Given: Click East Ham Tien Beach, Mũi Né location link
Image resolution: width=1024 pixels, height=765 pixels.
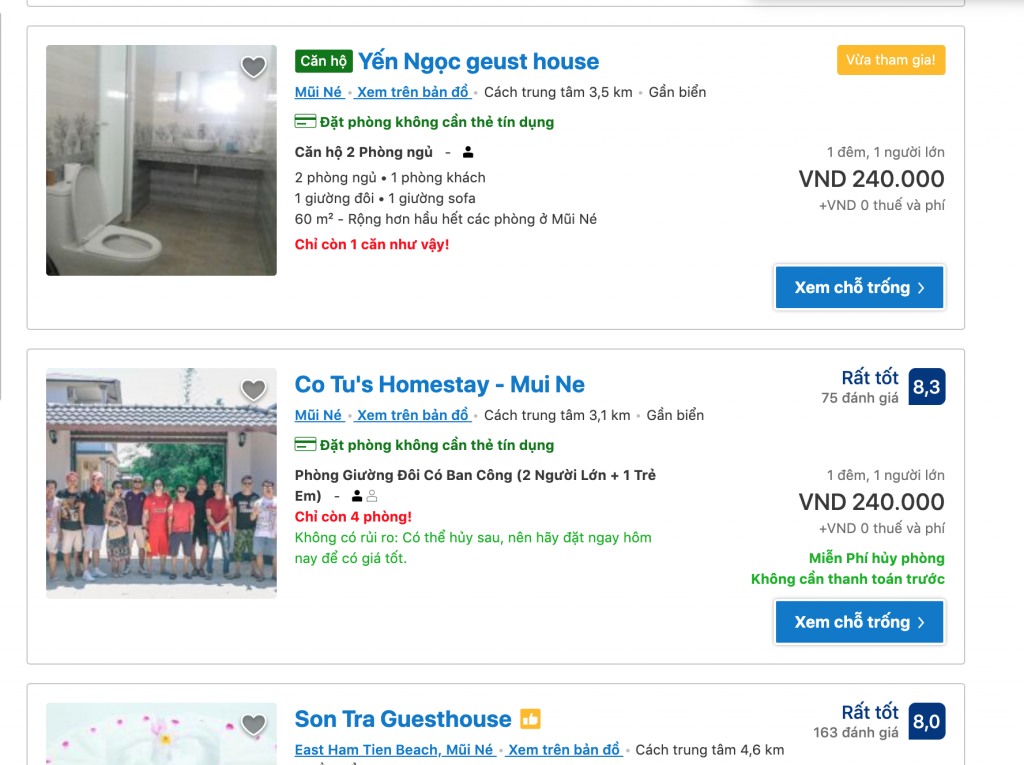Looking at the screenshot, I should click(x=394, y=750).
